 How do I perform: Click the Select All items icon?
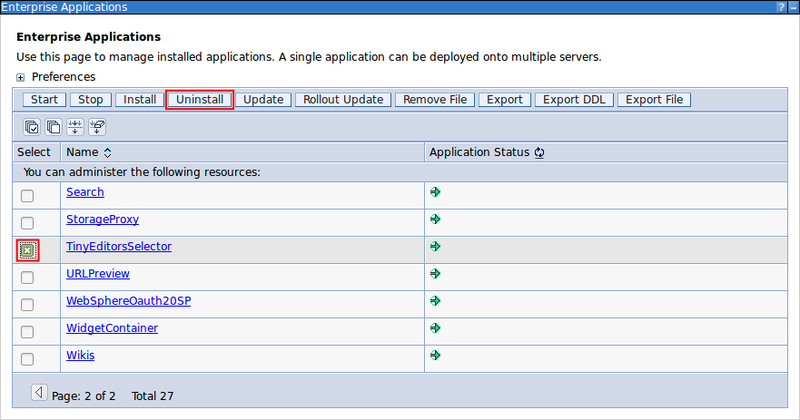pyautogui.click(x=32, y=127)
